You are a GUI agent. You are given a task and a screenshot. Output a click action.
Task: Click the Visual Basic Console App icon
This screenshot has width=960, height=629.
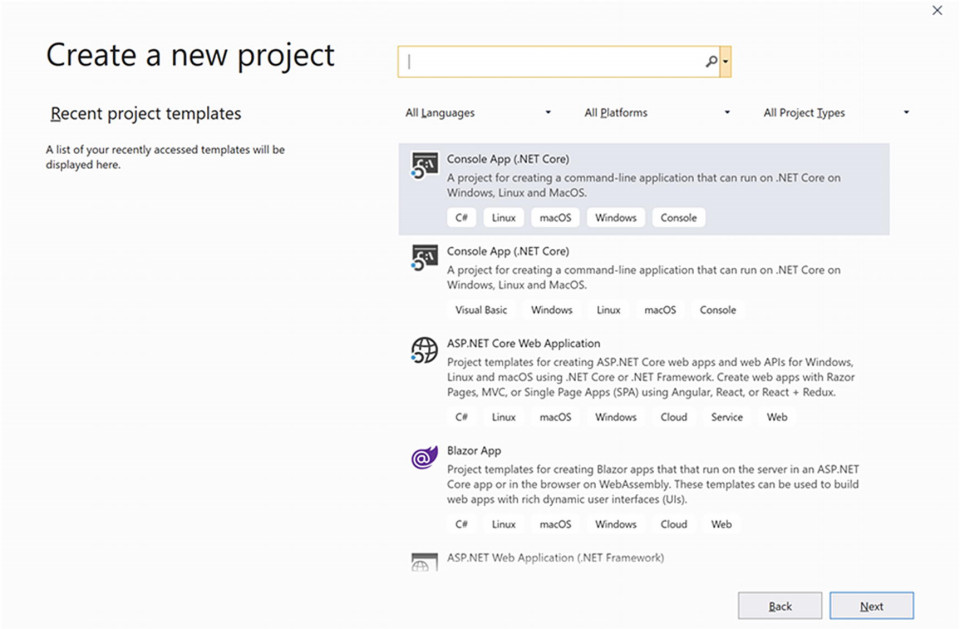coord(424,258)
